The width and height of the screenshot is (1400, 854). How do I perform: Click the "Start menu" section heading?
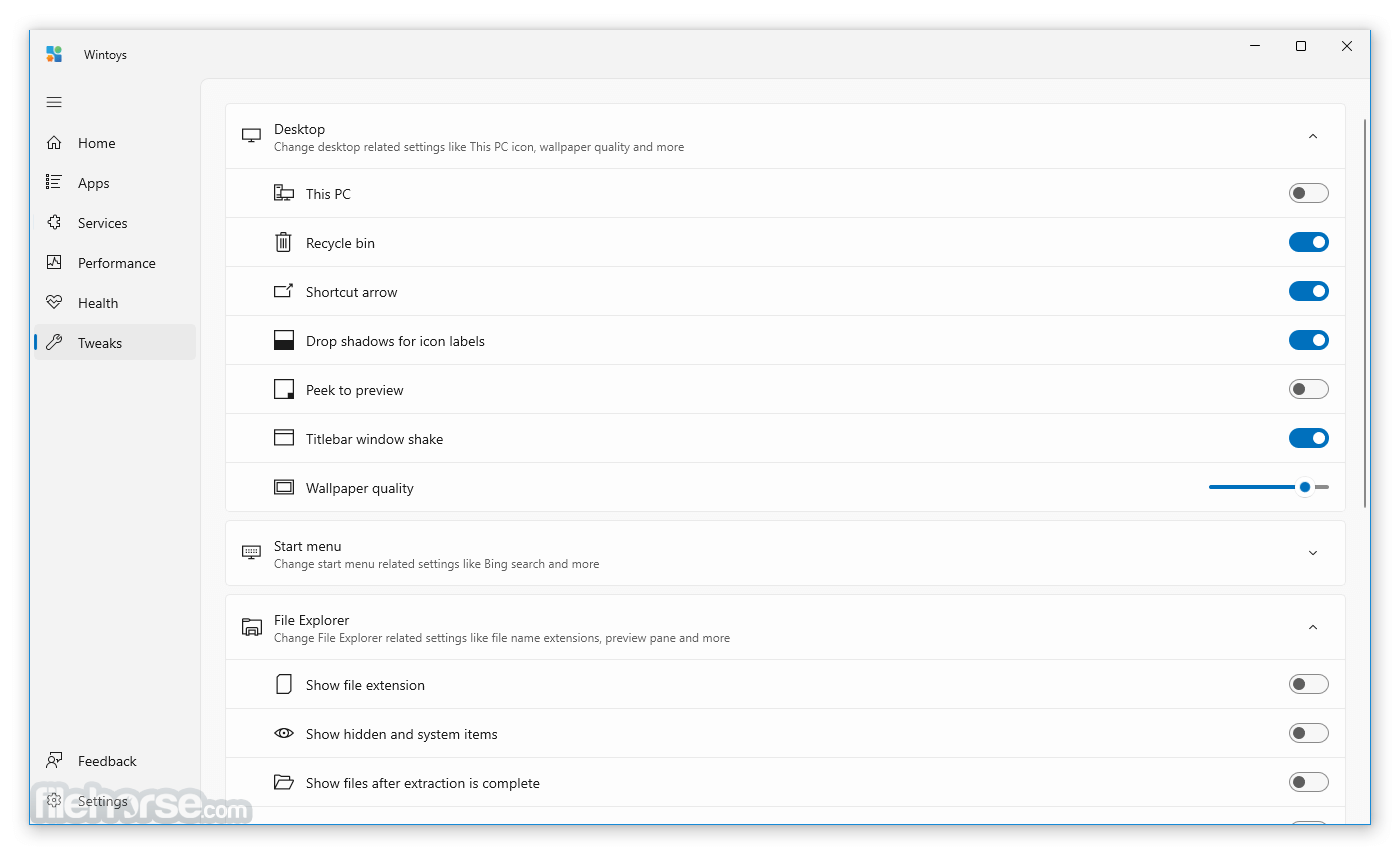point(307,546)
